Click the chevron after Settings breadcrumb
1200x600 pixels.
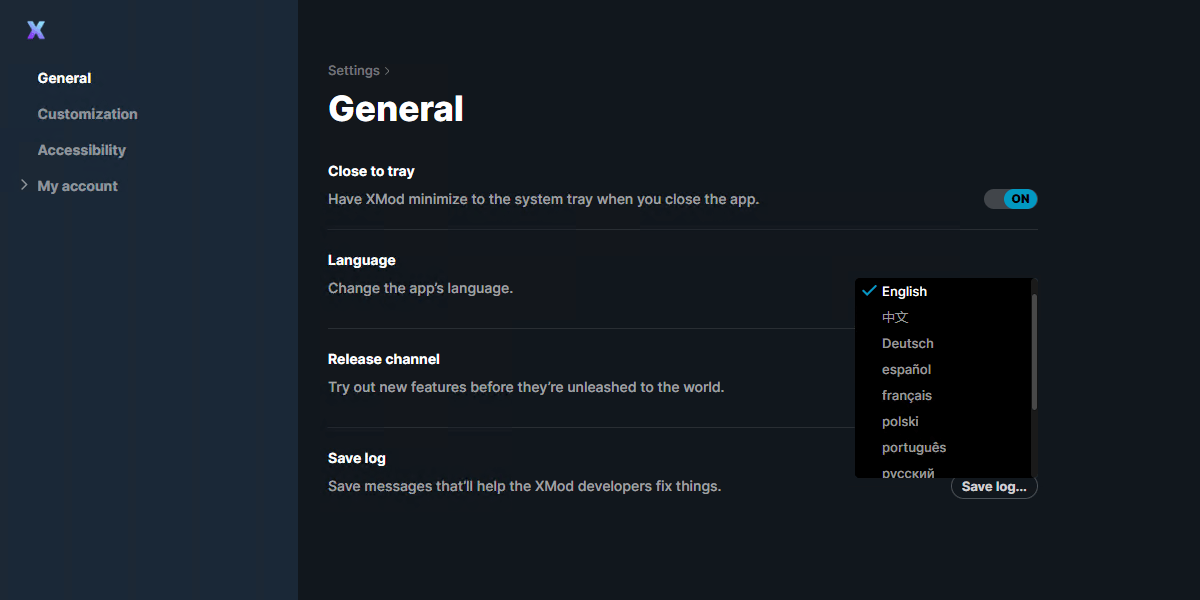point(388,71)
